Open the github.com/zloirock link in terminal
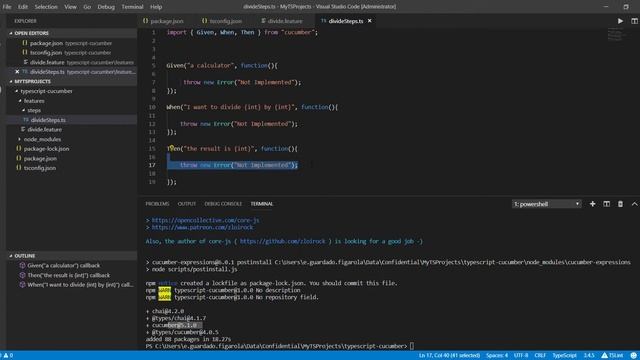 (x=282, y=241)
